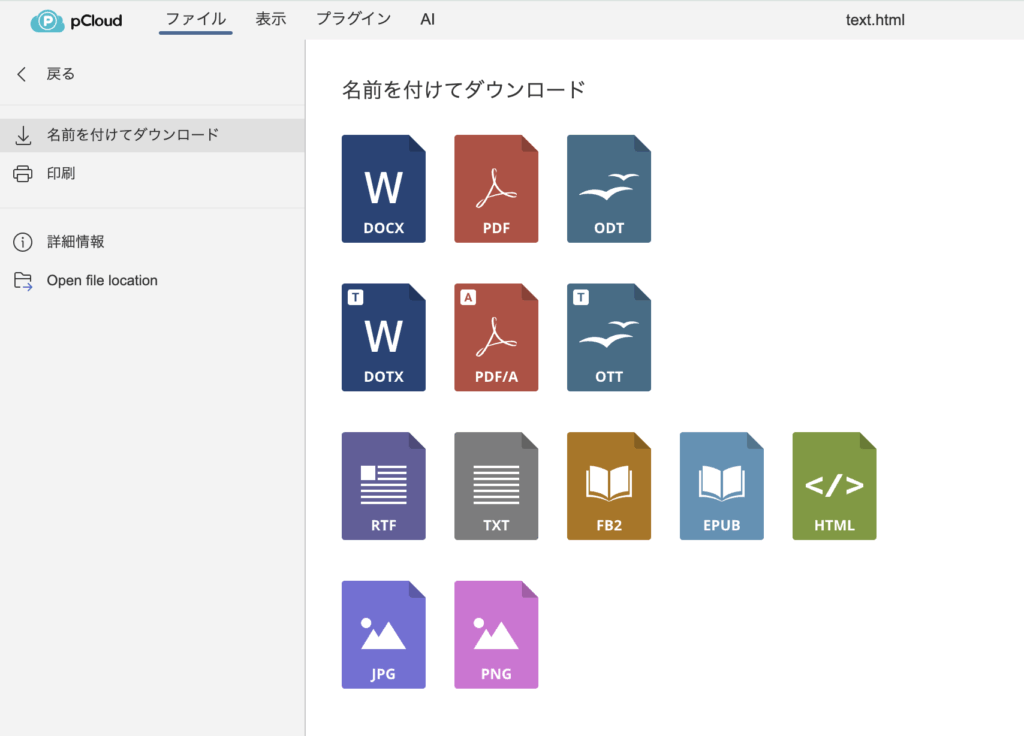Switch to the AI tab
The image size is (1024, 736).
click(428, 19)
